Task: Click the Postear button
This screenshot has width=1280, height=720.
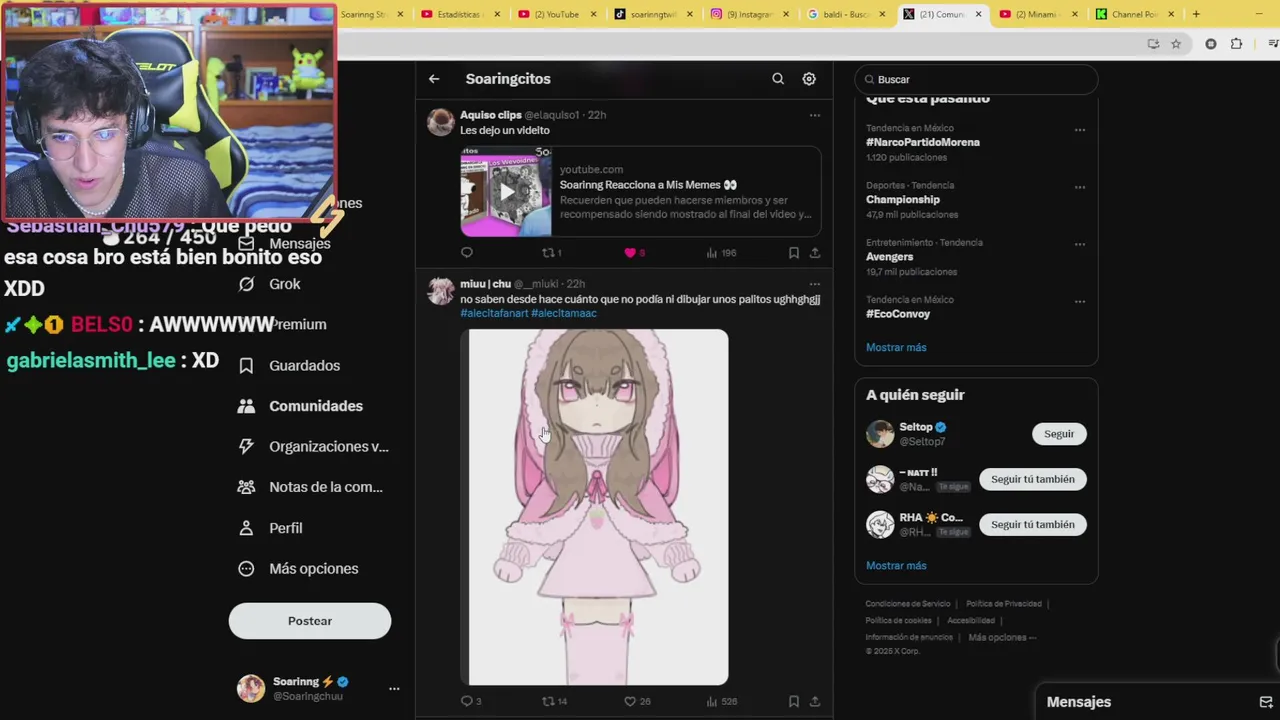Action: click(x=310, y=621)
